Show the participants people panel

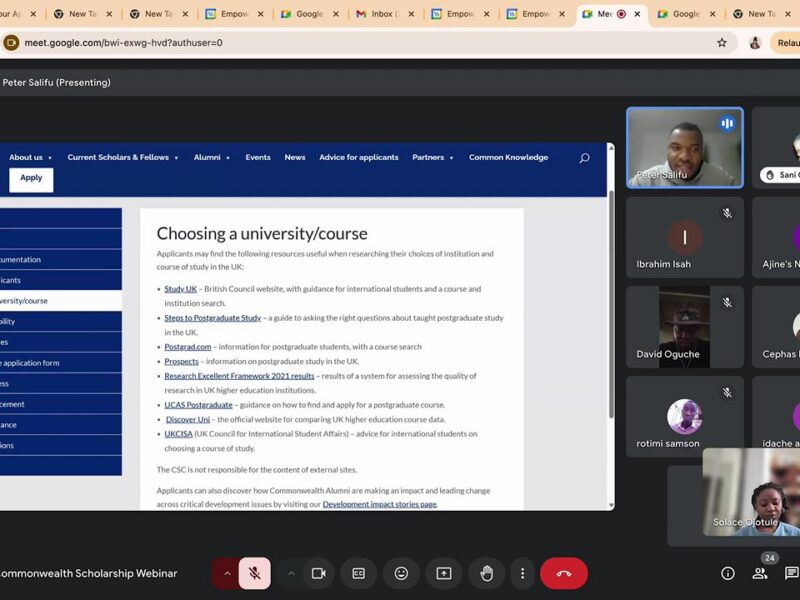coord(760,573)
